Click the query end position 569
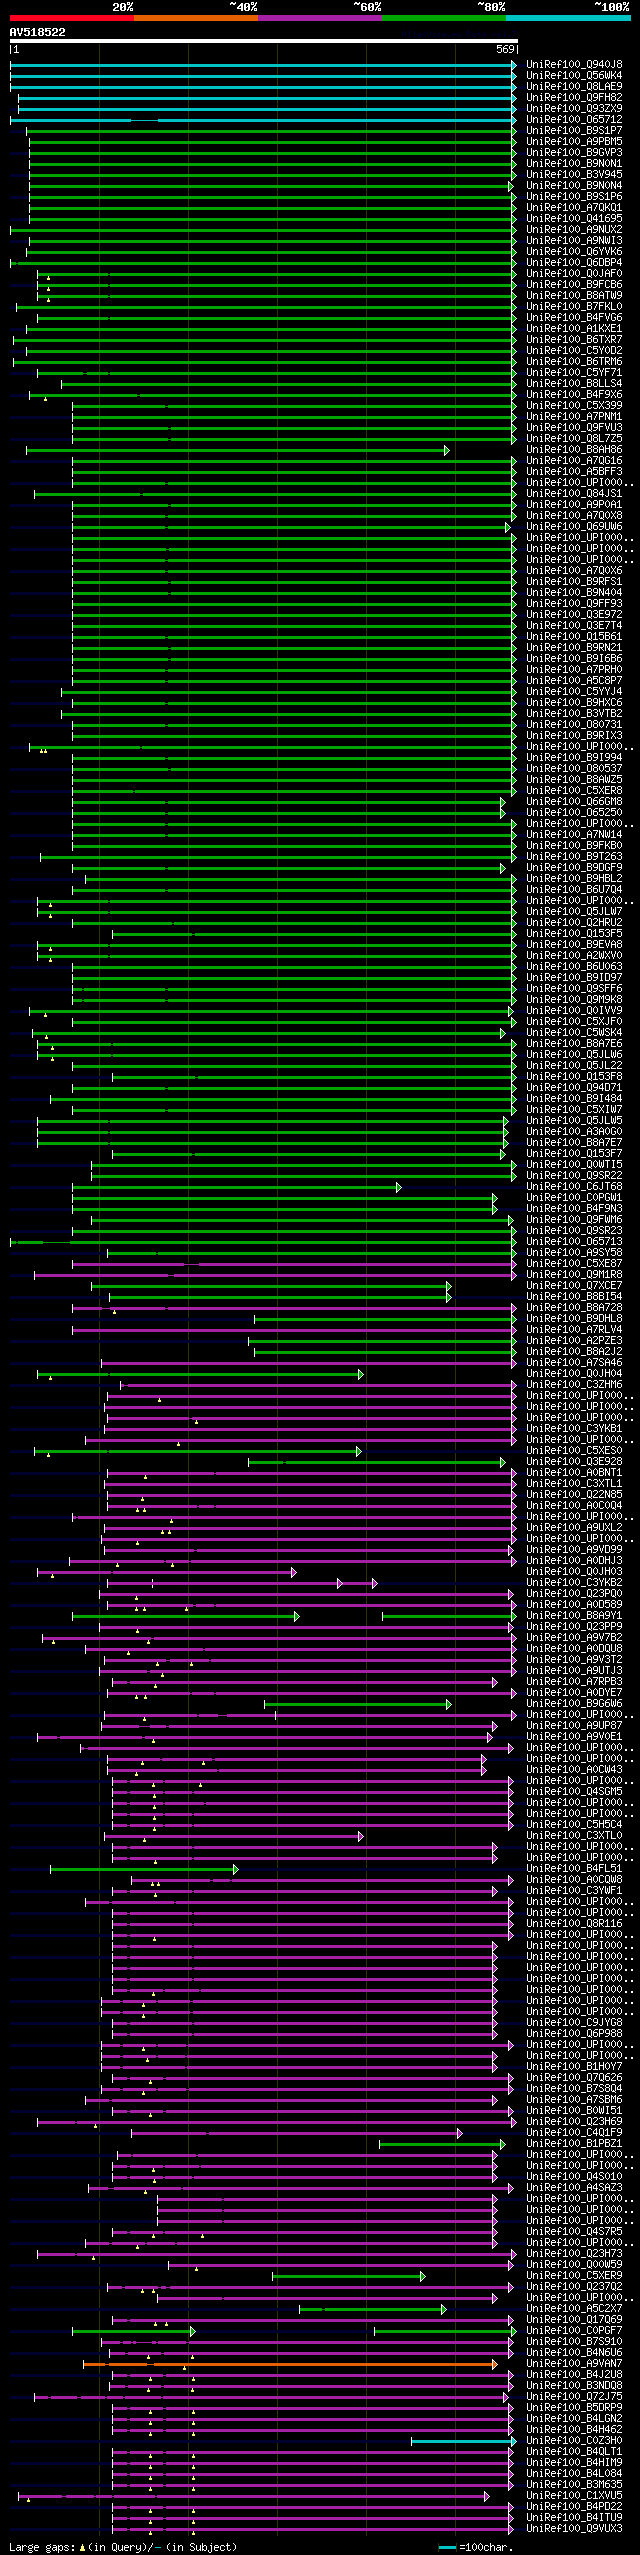The height and width of the screenshot is (2555, 640). pyautogui.click(x=505, y=49)
